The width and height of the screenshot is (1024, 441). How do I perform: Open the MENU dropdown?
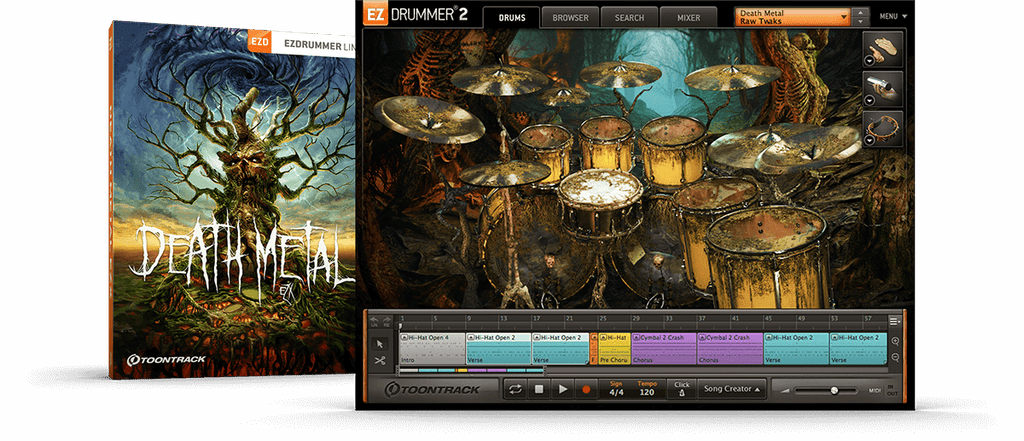pyautogui.click(x=893, y=16)
